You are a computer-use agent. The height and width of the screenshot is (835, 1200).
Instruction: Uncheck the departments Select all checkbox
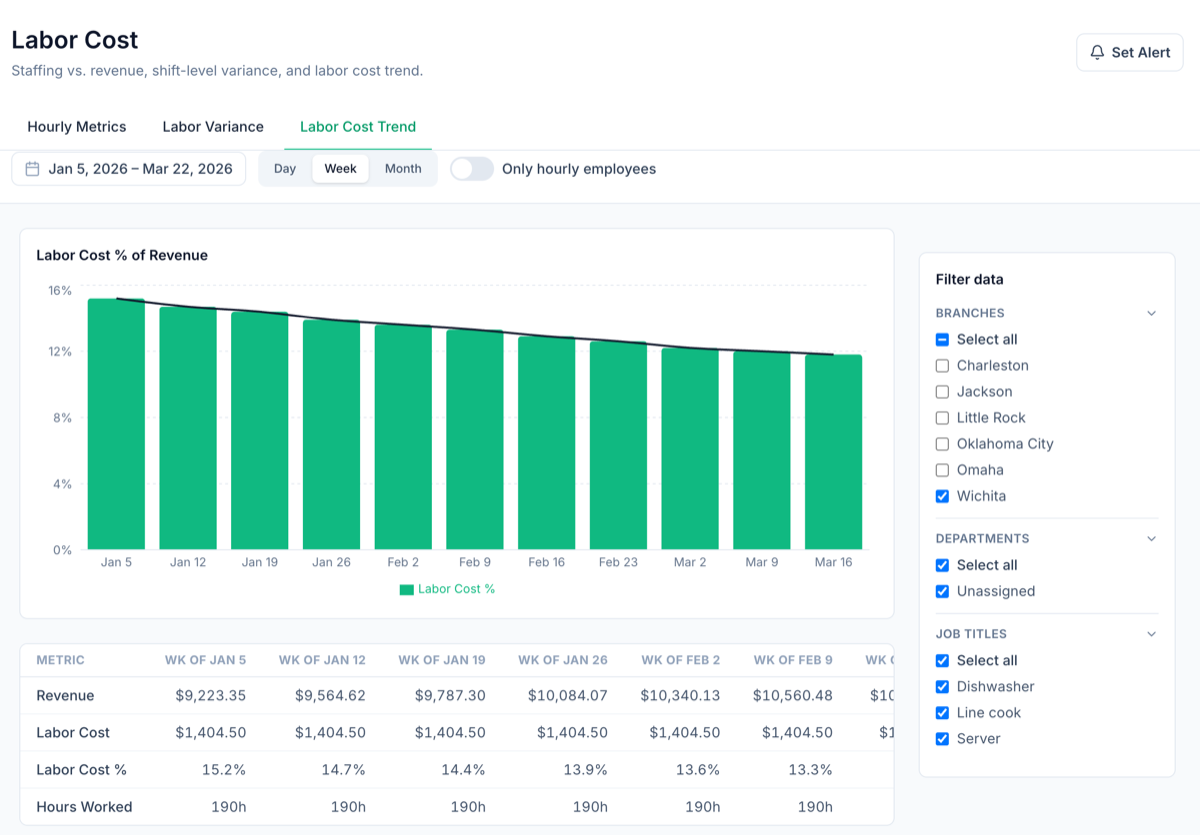(x=942, y=565)
